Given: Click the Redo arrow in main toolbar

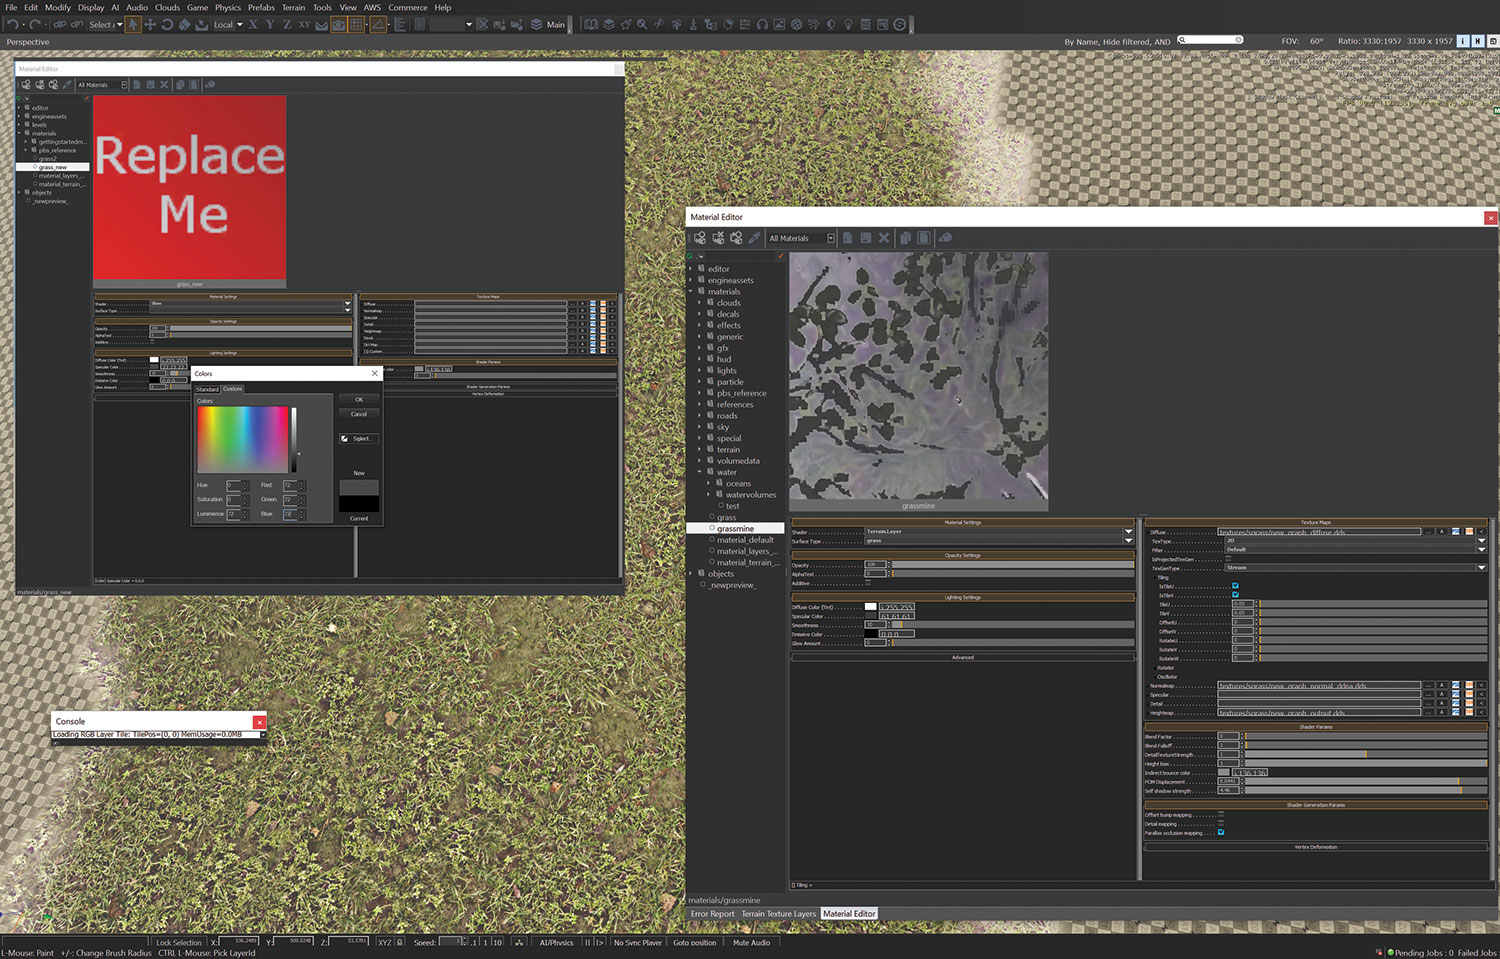Looking at the screenshot, I should tap(34, 24).
